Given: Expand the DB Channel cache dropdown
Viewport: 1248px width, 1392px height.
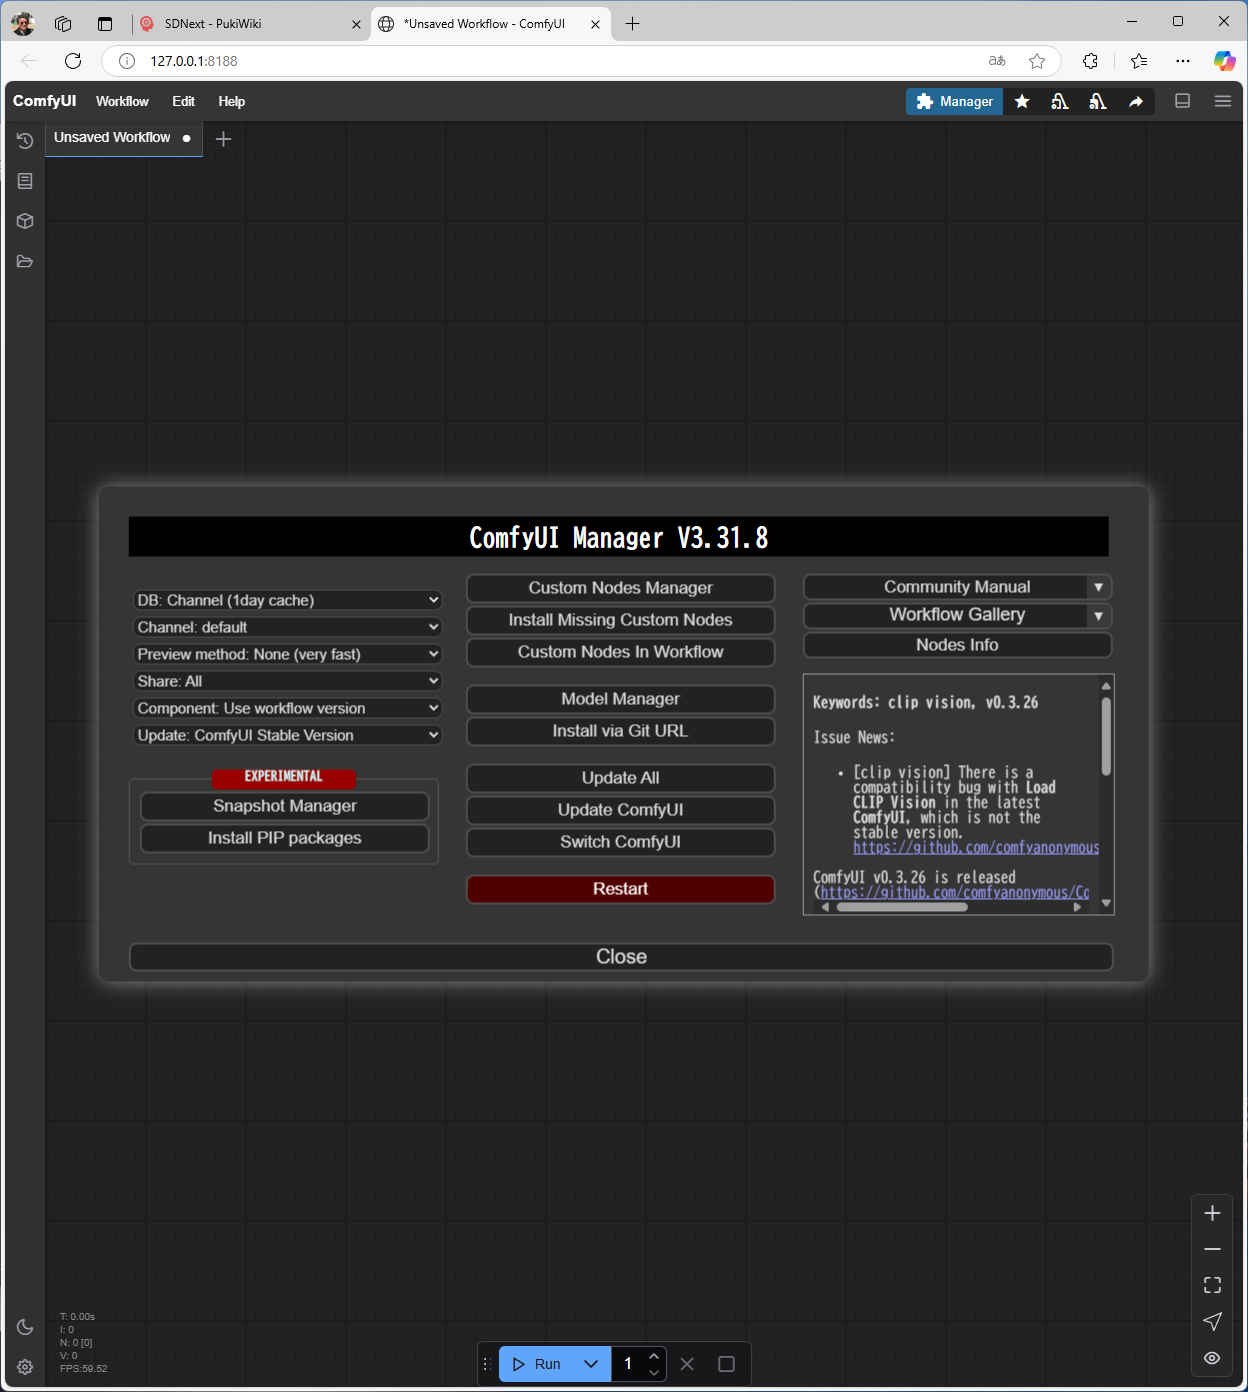Looking at the screenshot, I should pyautogui.click(x=288, y=600).
